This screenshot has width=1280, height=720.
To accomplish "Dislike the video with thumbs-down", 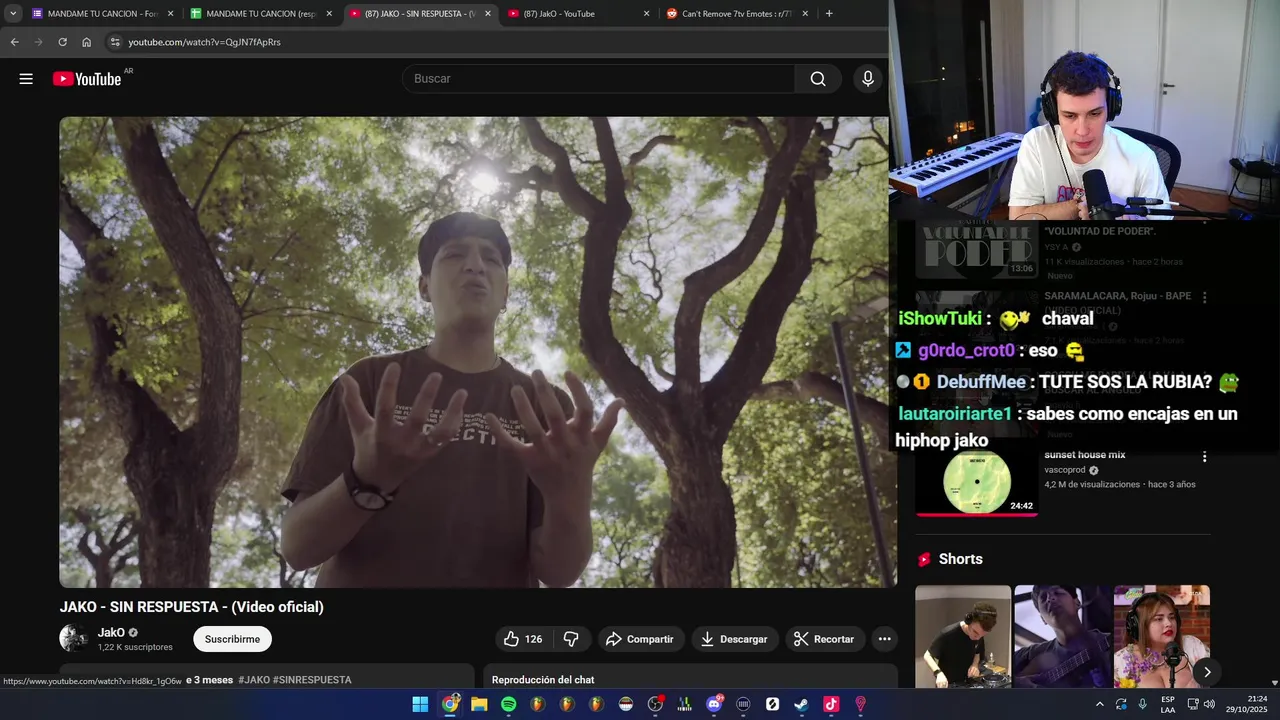I will point(571,639).
